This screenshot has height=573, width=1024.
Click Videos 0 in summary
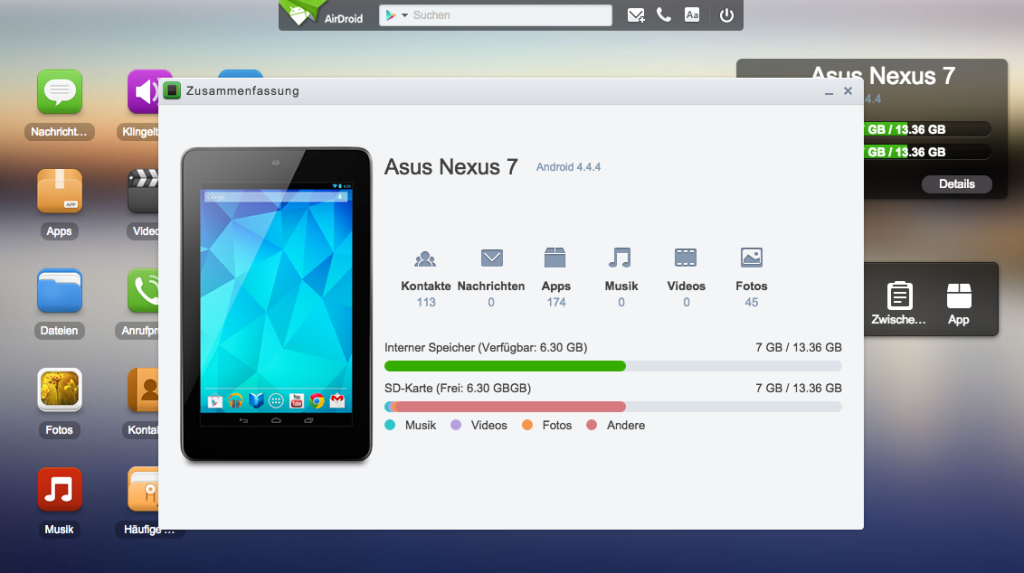[x=686, y=278]
